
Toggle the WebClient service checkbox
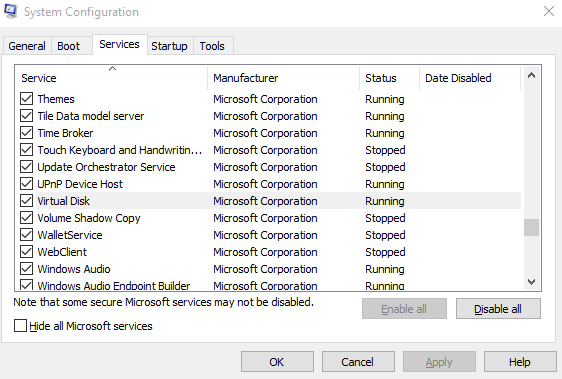(x=27, y=252)
